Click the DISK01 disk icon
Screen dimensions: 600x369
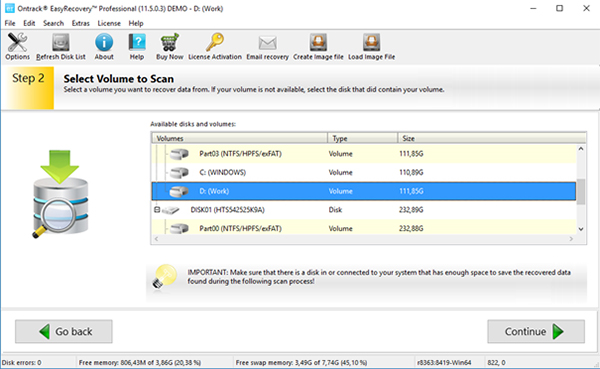171,210
